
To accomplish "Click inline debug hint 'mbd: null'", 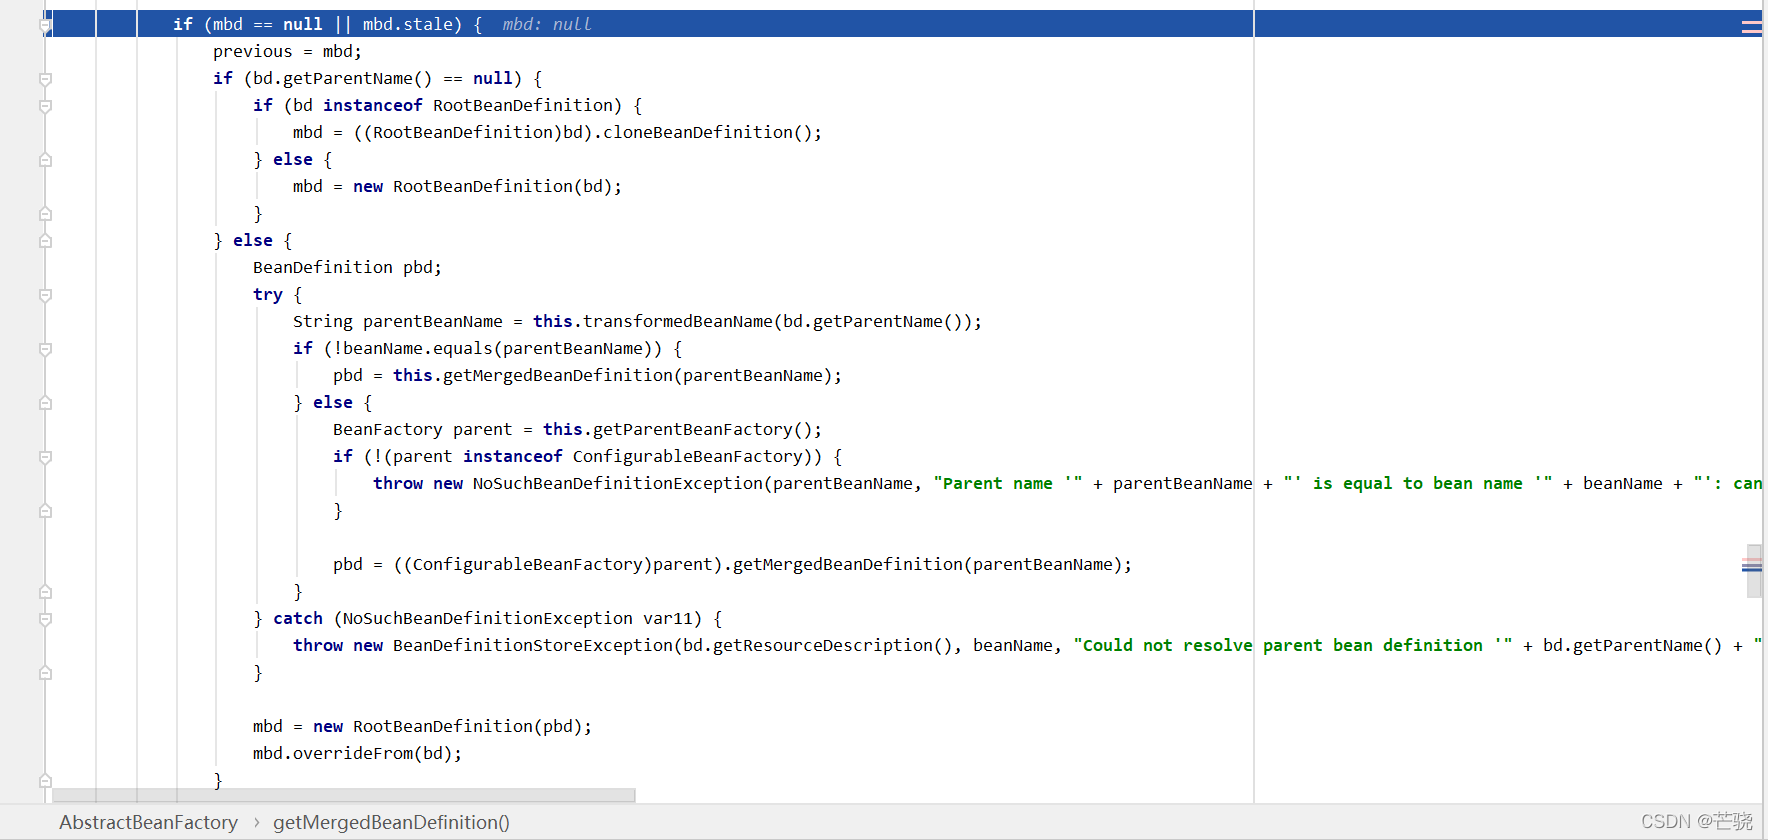I will click(x=546, y=24).
